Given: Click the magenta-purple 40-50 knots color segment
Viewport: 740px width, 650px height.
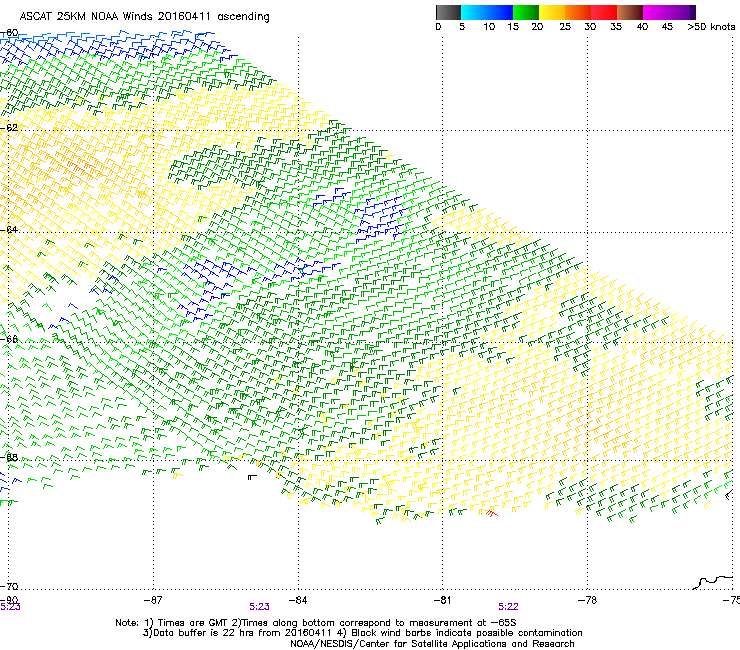Looking at the screenshot, I should 669,12.
